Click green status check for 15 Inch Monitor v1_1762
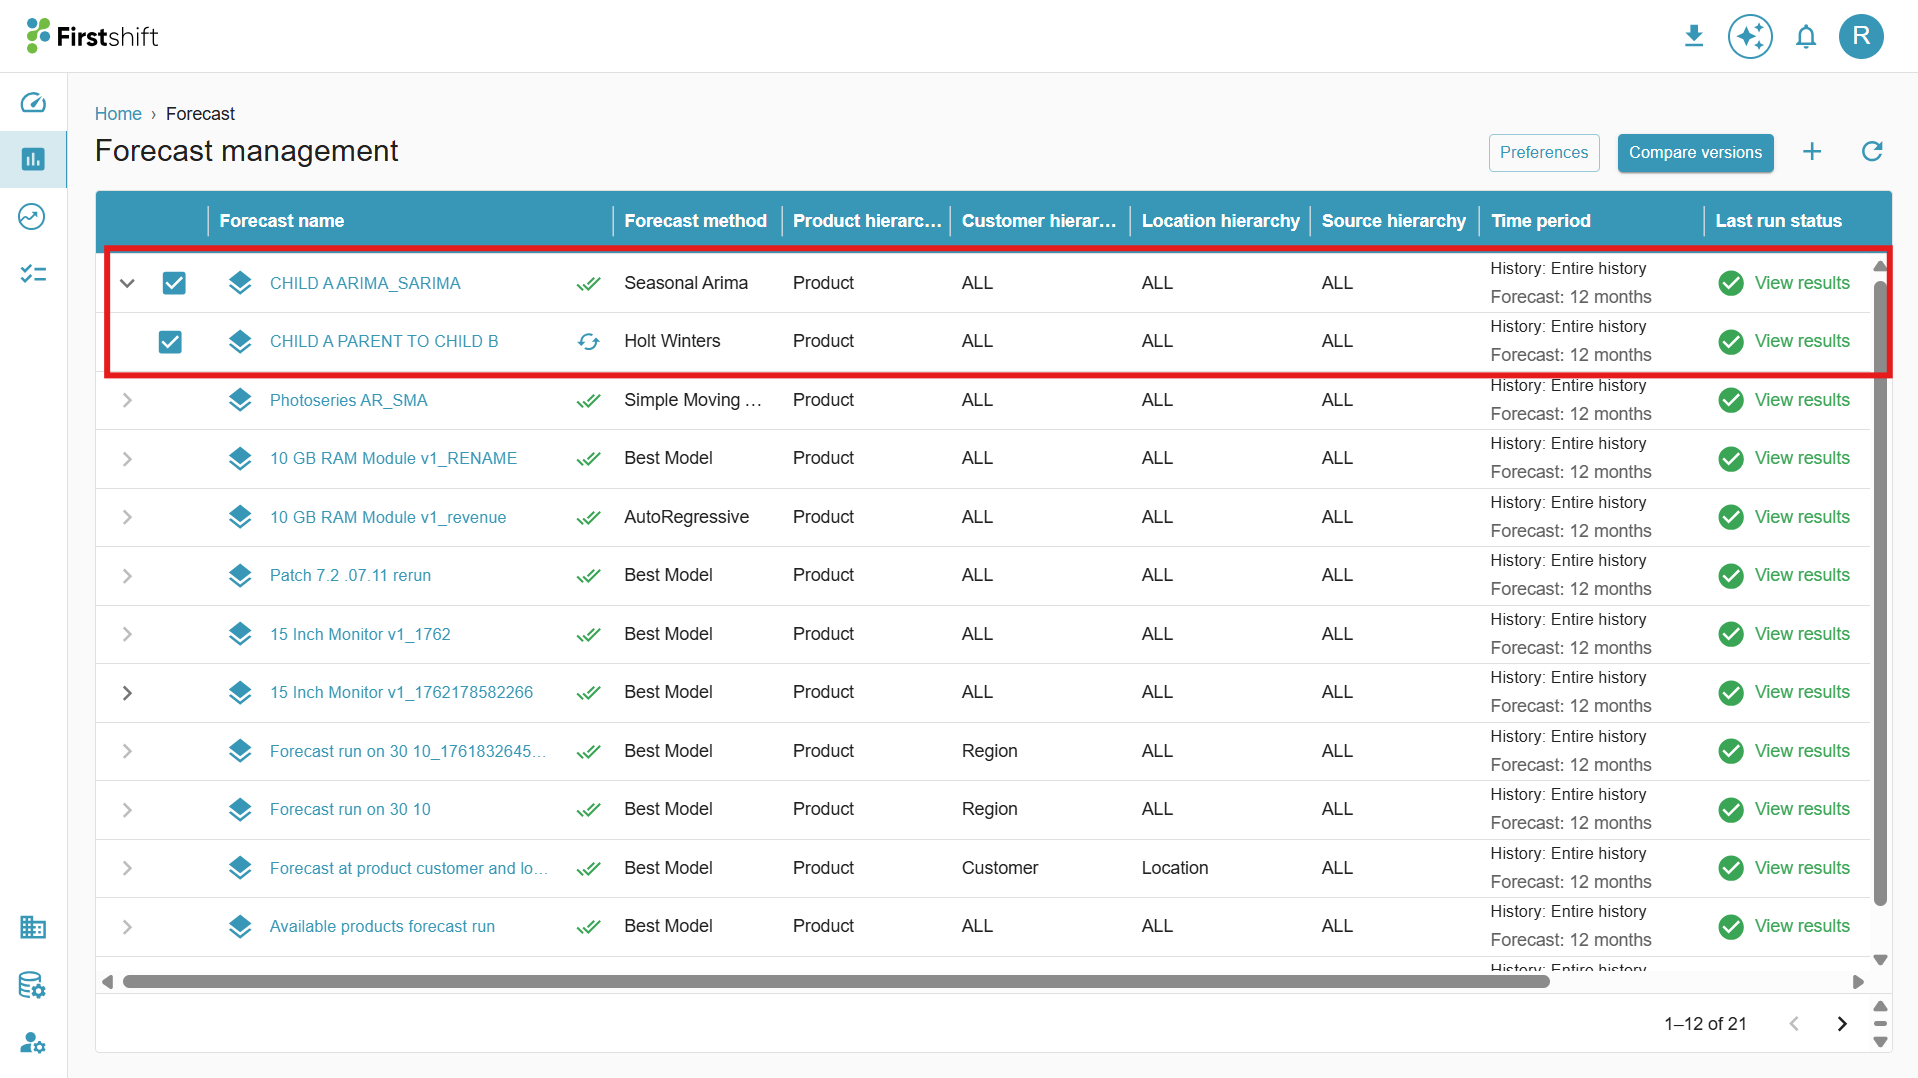The width and height of the screenshot is (1918, 1078). (1731, 634)
